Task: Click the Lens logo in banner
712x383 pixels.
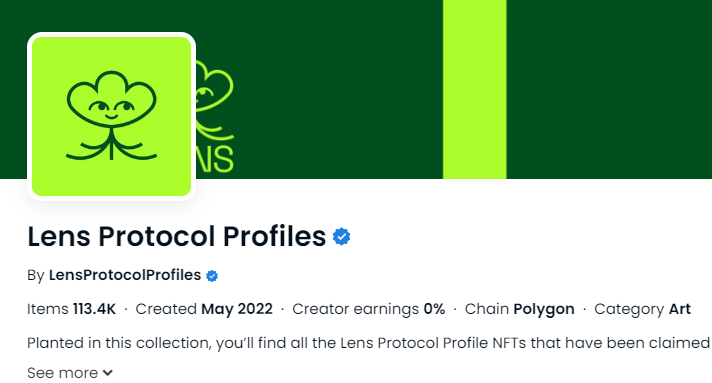Action: tap(215, 117)
